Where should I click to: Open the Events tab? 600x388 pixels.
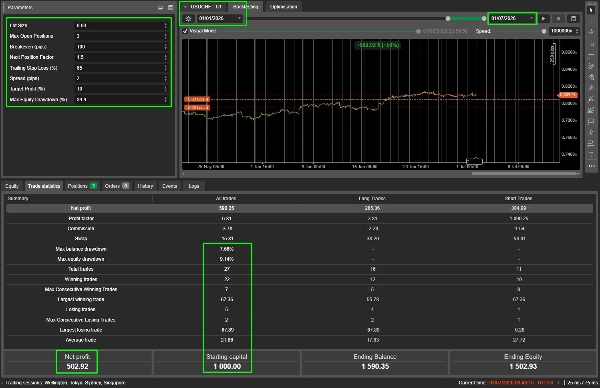170,186
